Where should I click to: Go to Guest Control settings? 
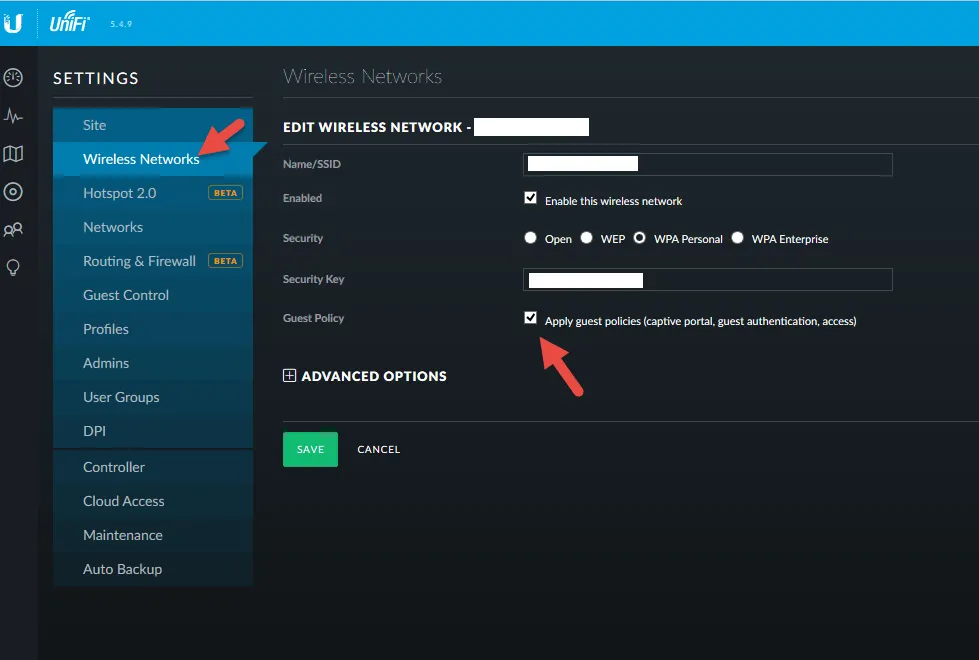(126, 295)
